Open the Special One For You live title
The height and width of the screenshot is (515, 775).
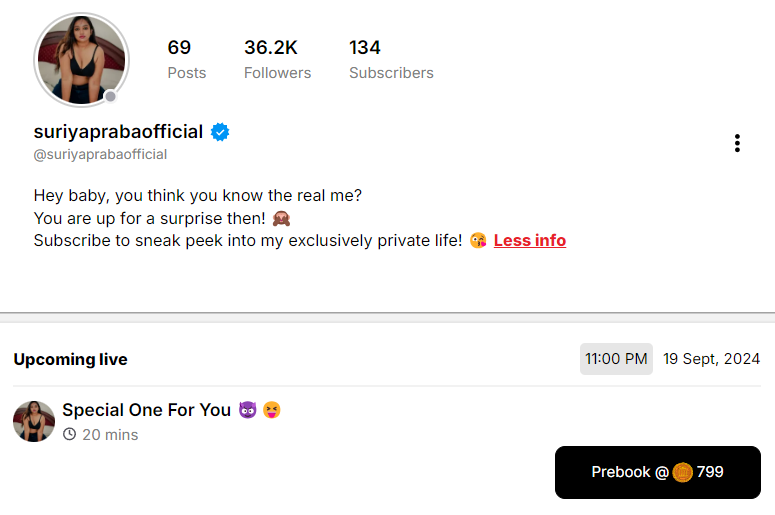[x=146, y=410]
